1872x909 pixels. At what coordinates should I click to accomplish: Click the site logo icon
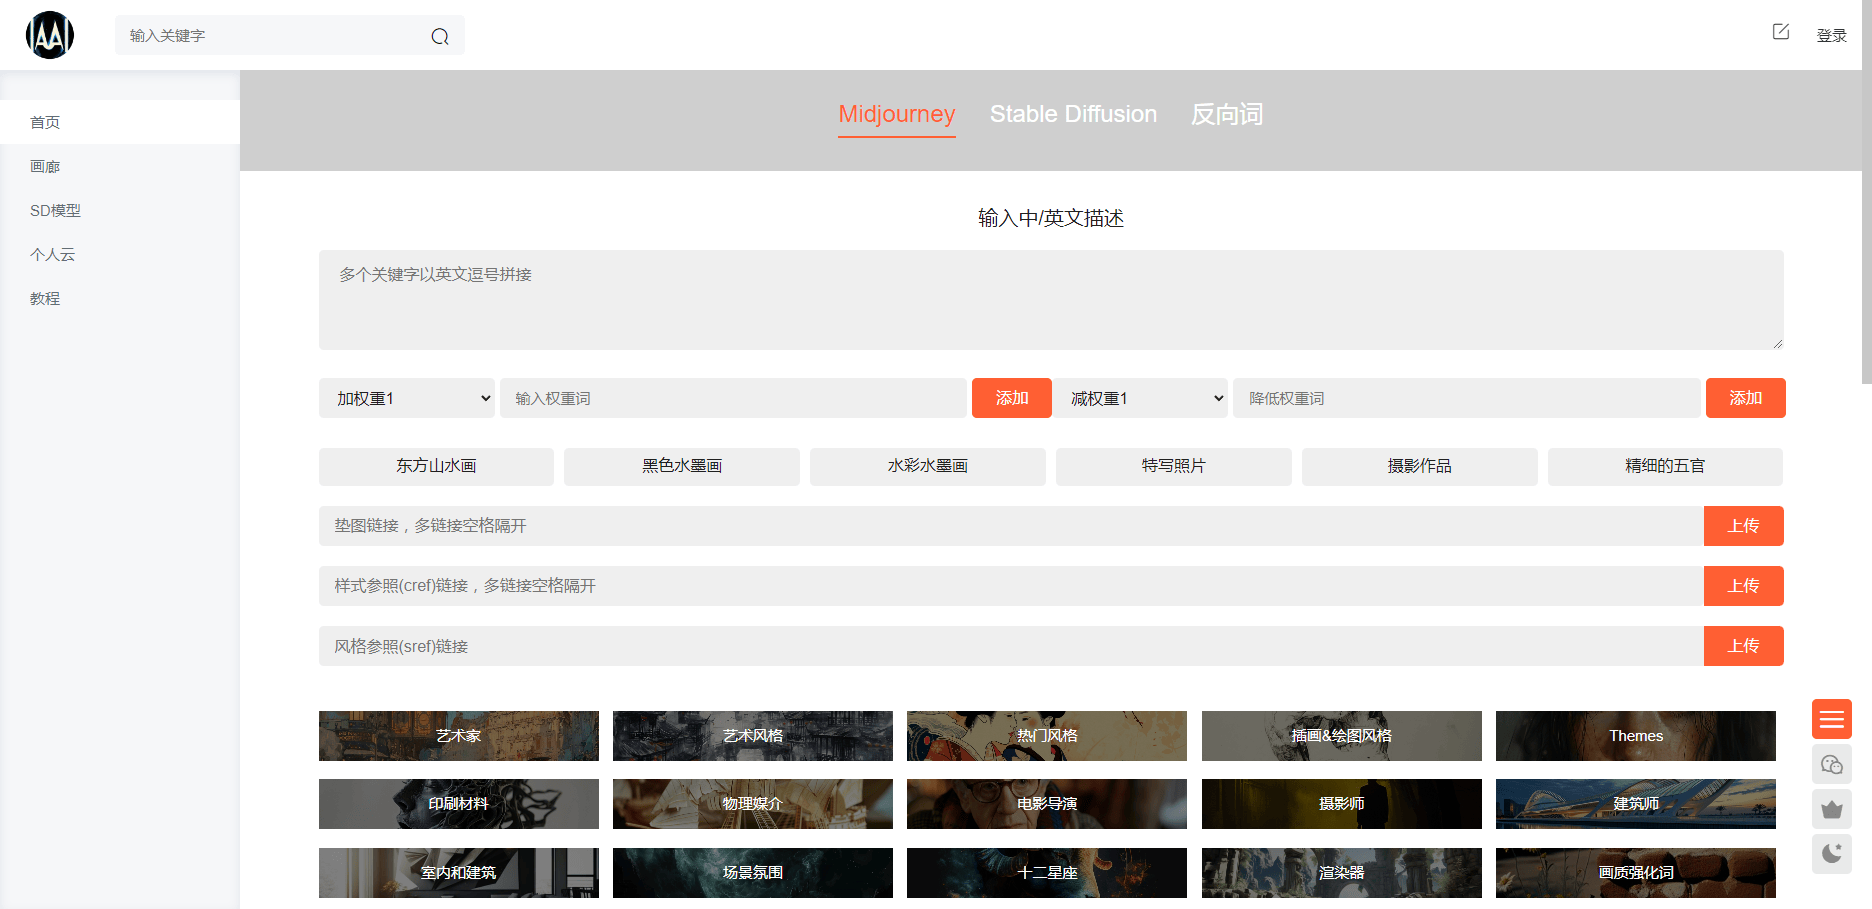point(50,35)
